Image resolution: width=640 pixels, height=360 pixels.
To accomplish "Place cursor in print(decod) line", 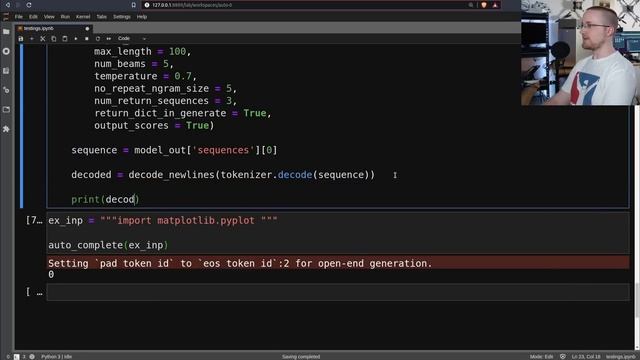I will 105,200.
